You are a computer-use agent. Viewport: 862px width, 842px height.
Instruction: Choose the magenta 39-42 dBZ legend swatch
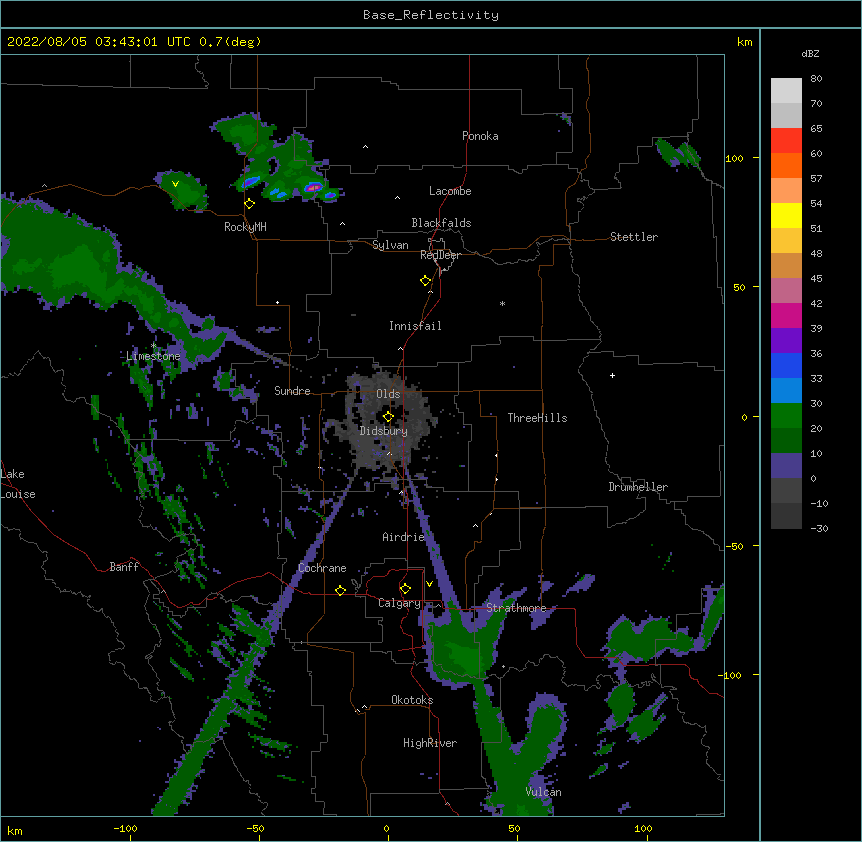(786, 315)
